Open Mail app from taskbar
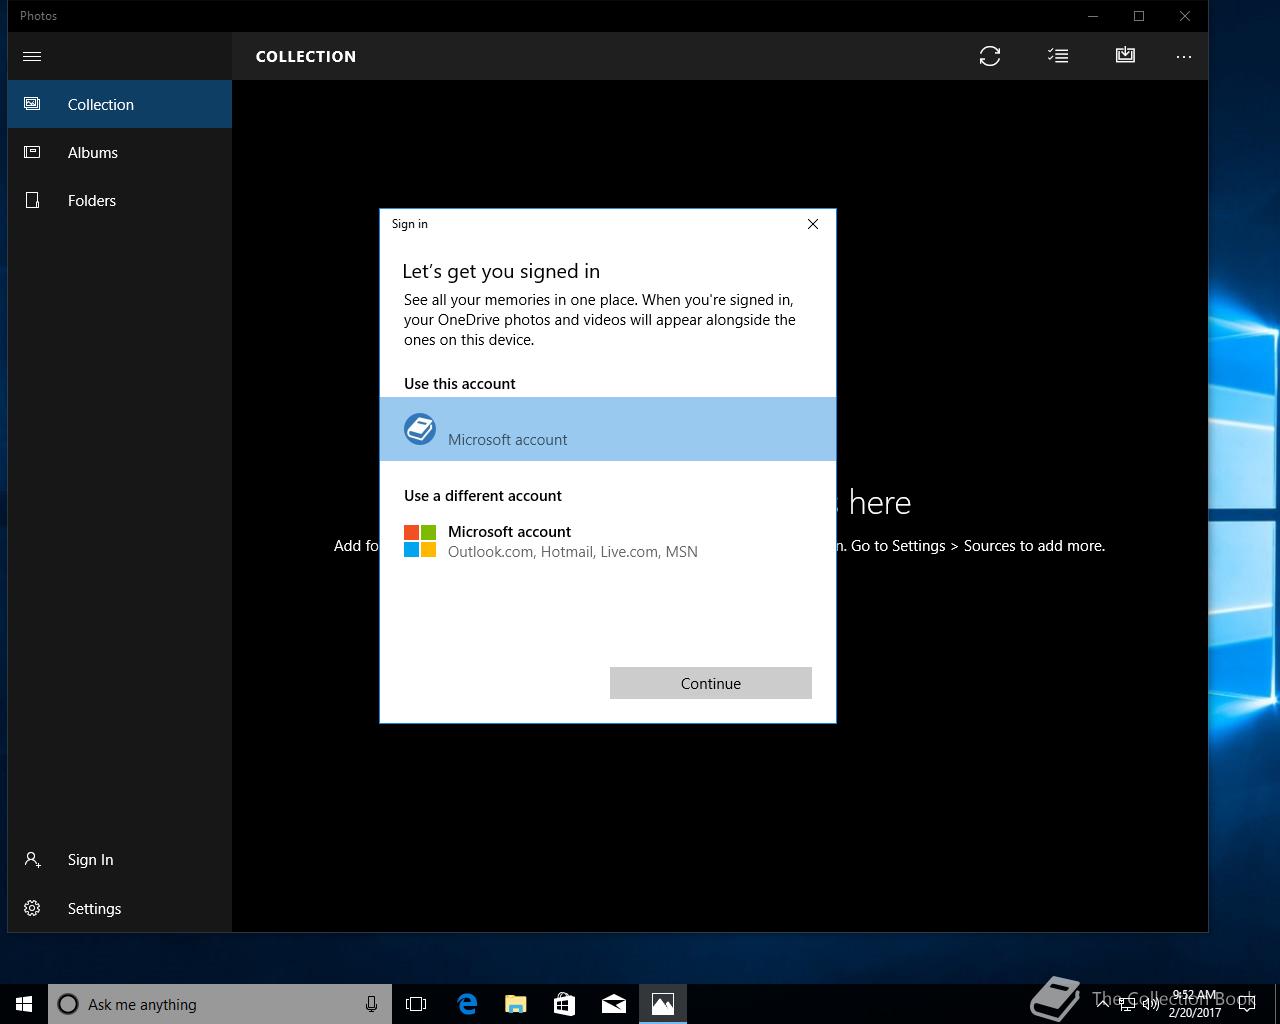The image size is (1280, 1024). pos(614,1004)
